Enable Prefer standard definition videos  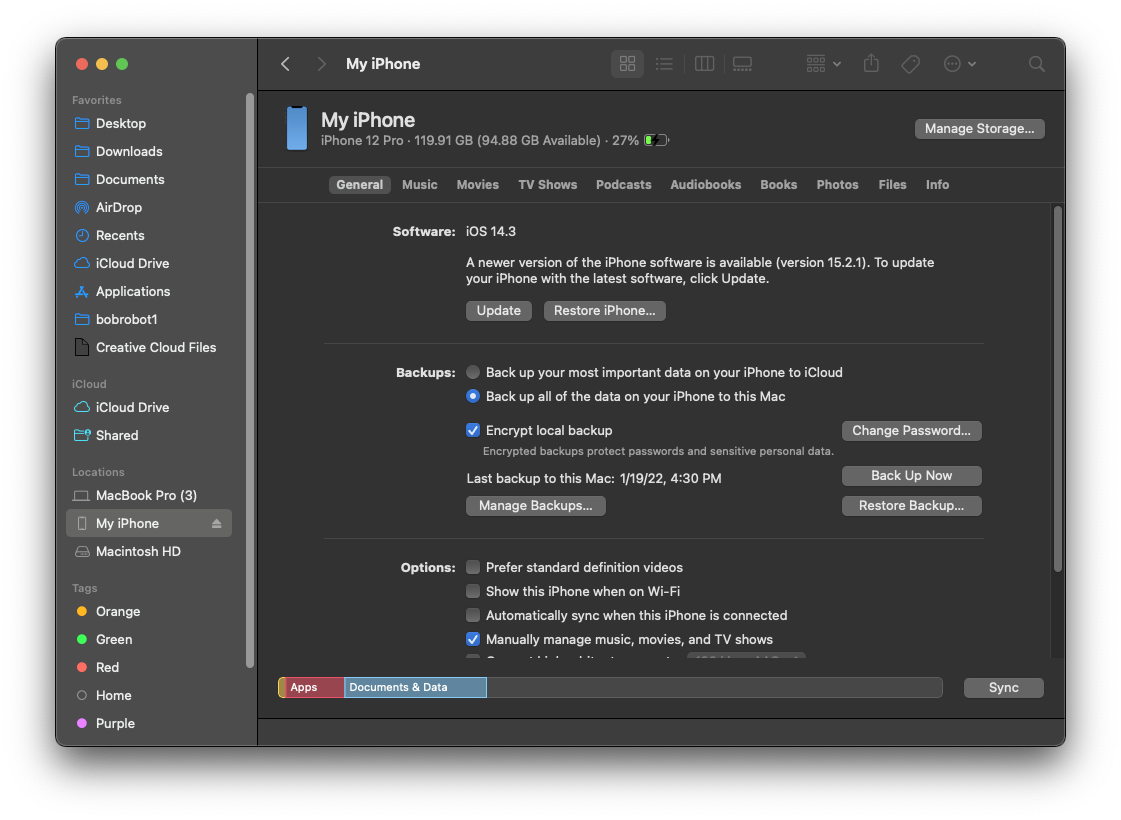[473, 568]
